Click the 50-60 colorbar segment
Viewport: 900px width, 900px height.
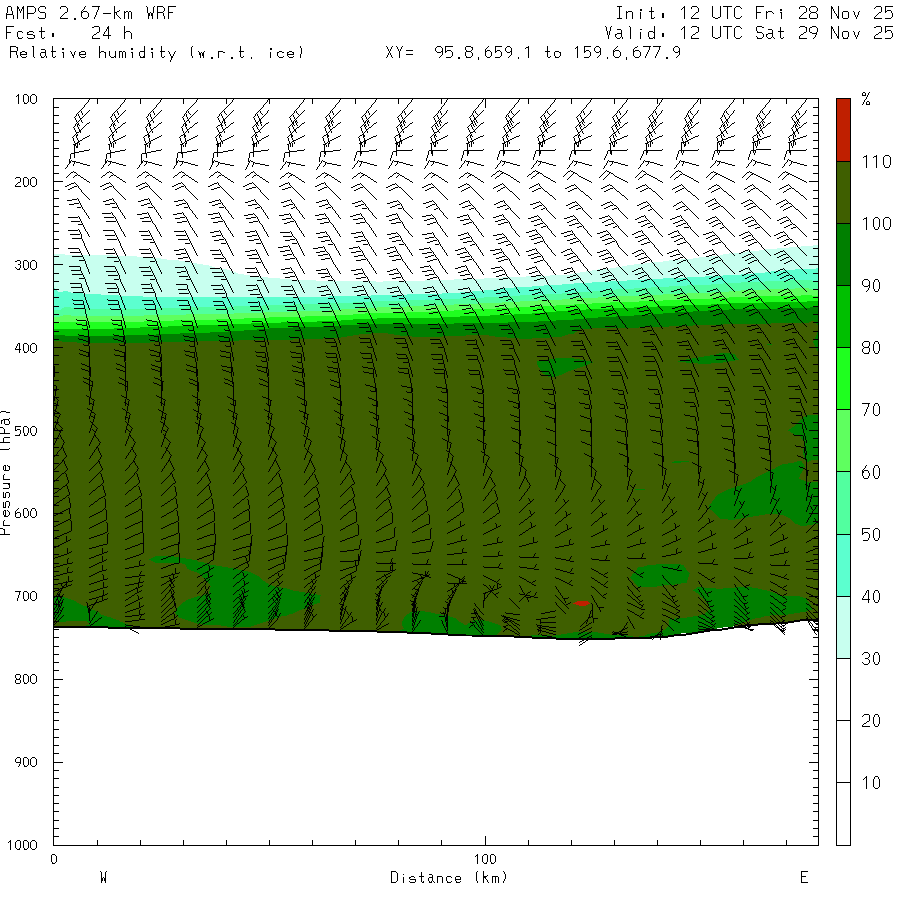tap(843, 503)
